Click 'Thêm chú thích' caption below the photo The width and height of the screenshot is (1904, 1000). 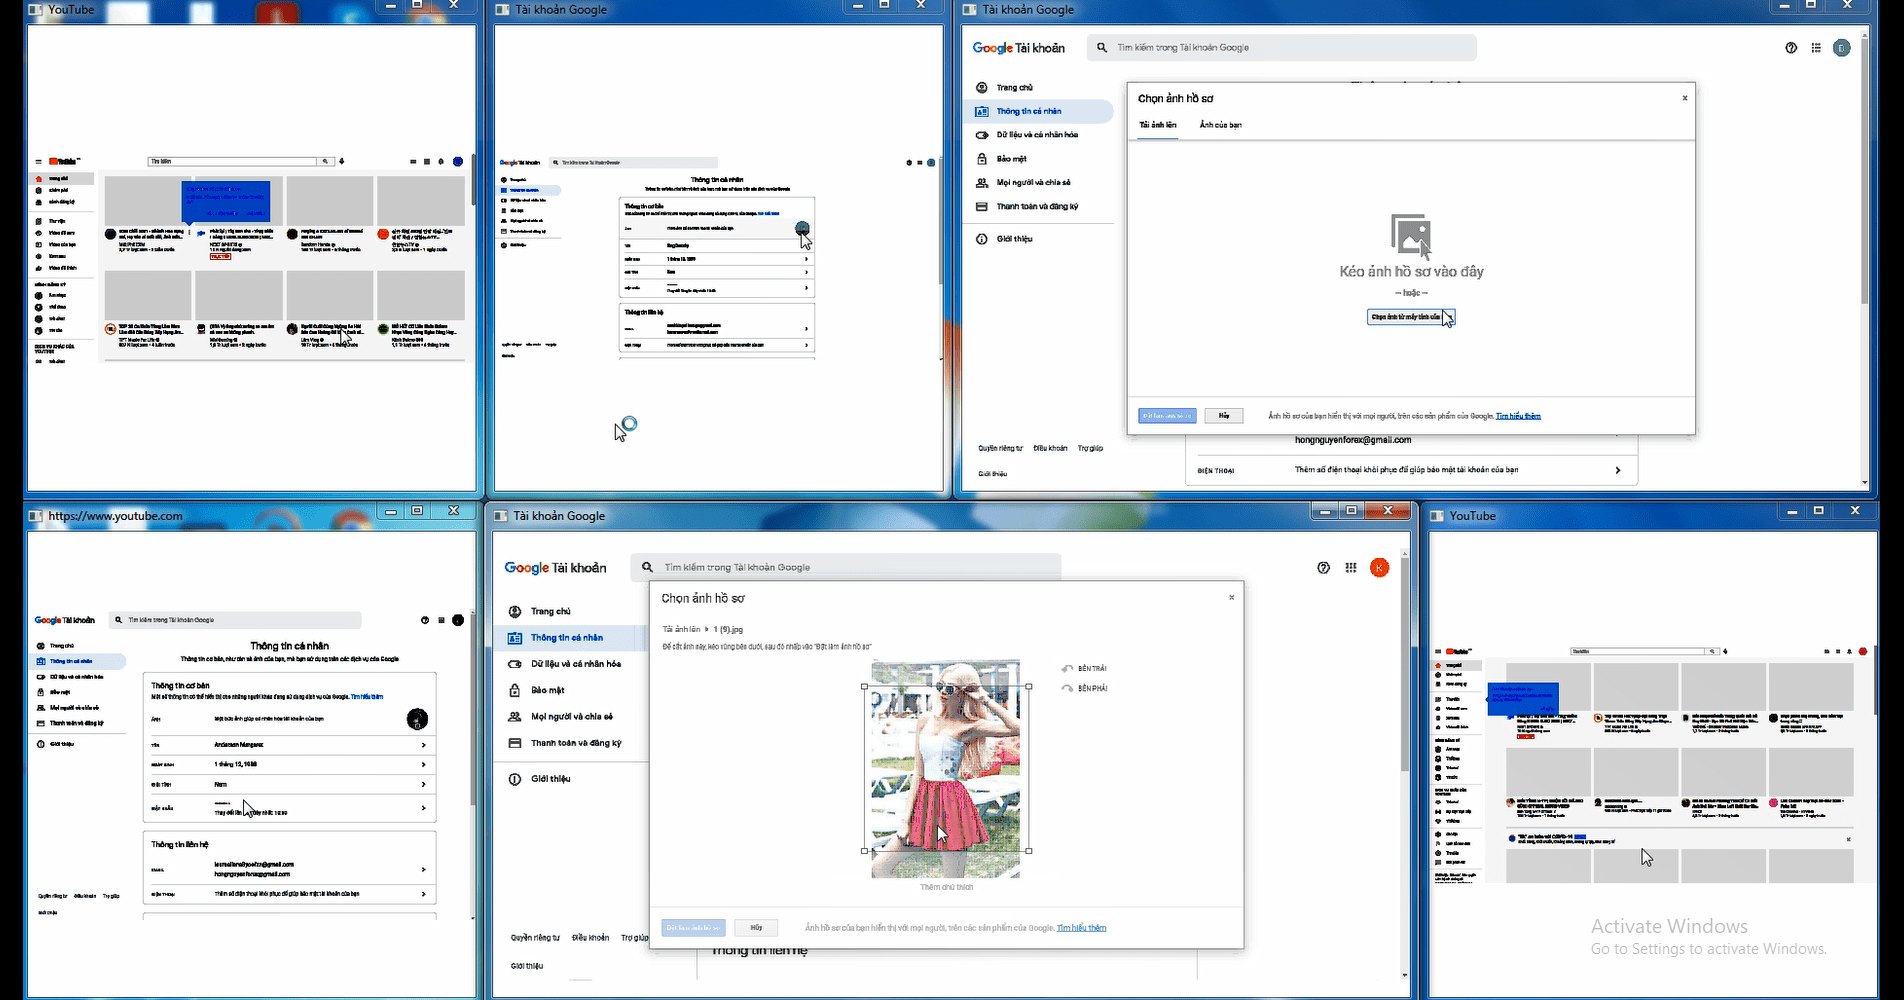tap(946, 887)
